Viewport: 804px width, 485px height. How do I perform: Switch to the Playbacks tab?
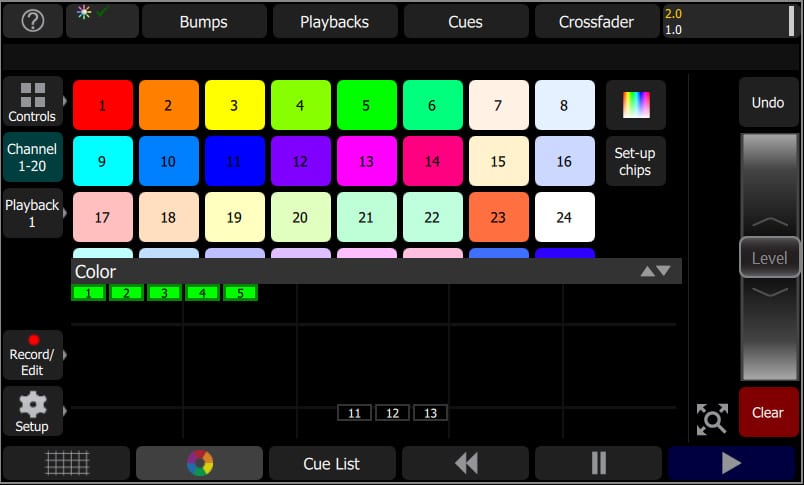[x=335, y=21]
